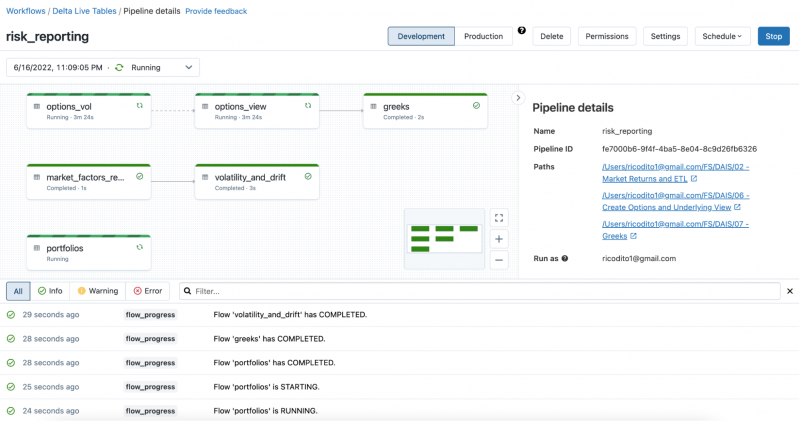
Task: Stop the running pipeline
Action: (773, 36)
